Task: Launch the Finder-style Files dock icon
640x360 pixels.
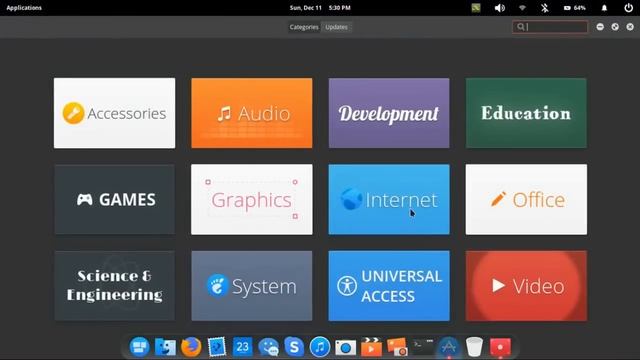Action: [x=165, y=347]
